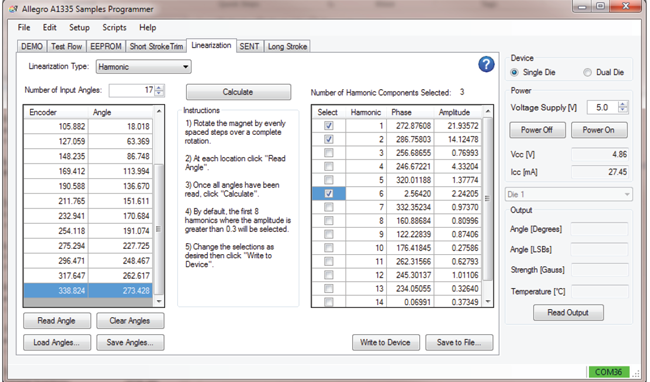Open the Scripts menu
The height and width of the screenshot is (382, 650).
114,28
